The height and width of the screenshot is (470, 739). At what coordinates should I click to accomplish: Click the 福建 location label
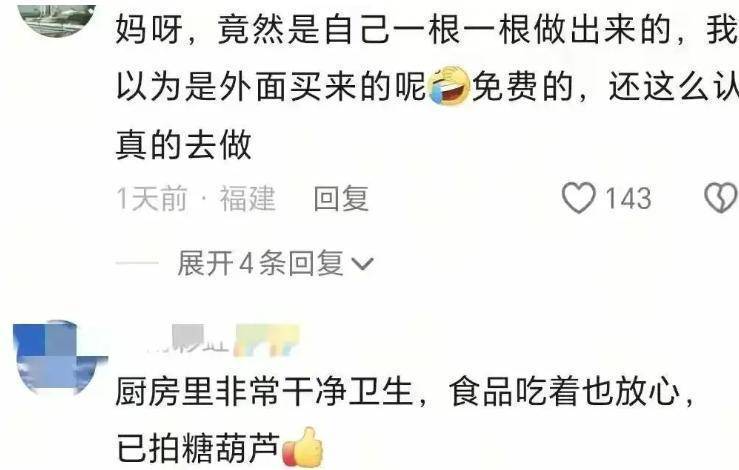247,198
